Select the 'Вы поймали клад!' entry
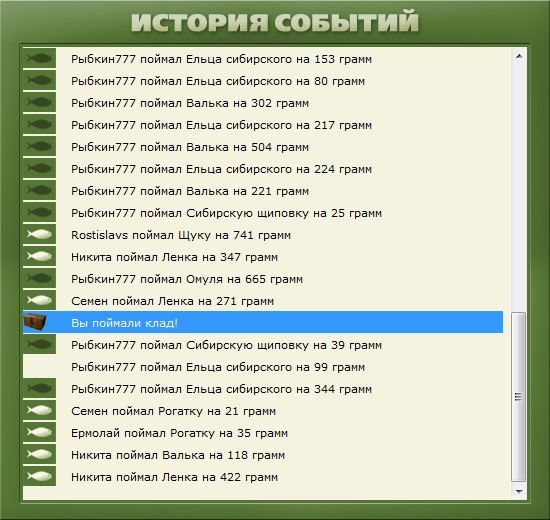This screenshot has height=520, width=550. [263, 322]
